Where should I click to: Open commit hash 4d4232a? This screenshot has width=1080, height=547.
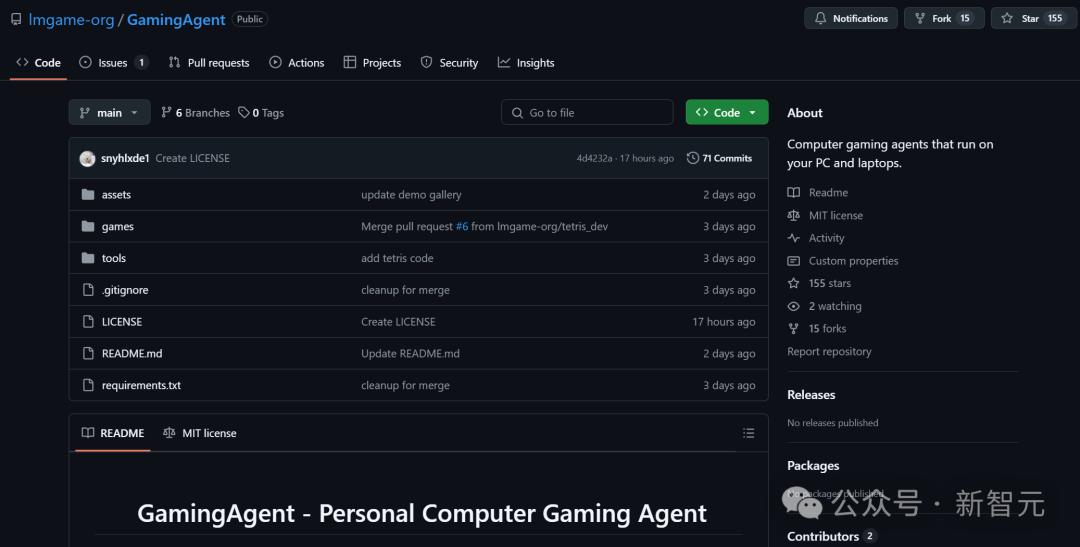(594, 158)
